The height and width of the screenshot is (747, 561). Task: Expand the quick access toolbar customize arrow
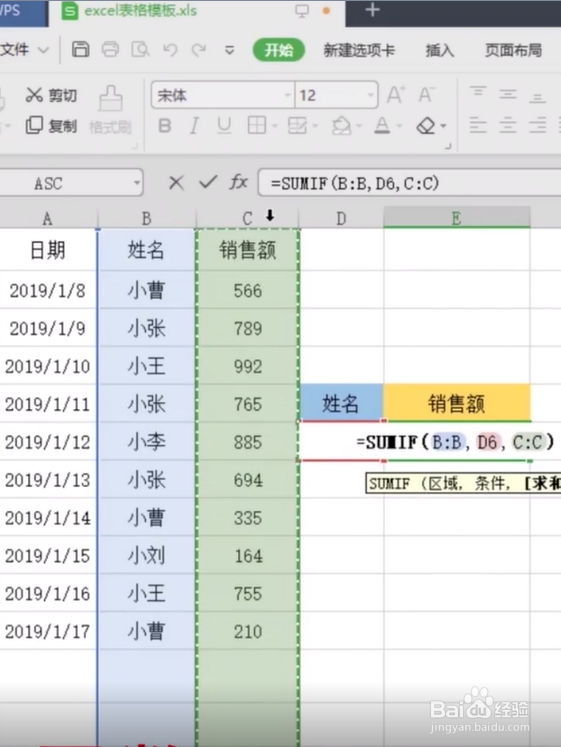click(230, 50)
